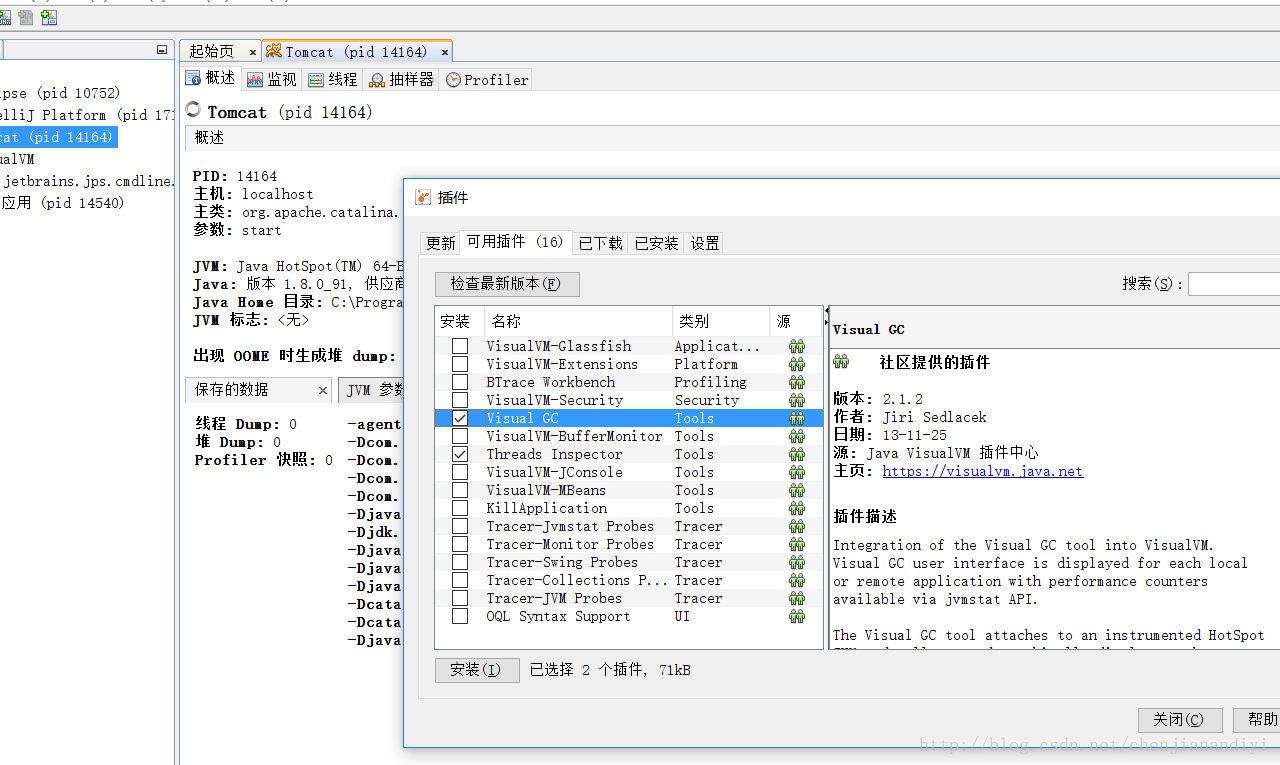Image resolution: width=1280 pixels, height=765 pixels.
Task: Click the 安装 install button
Action: pos(477,670)
